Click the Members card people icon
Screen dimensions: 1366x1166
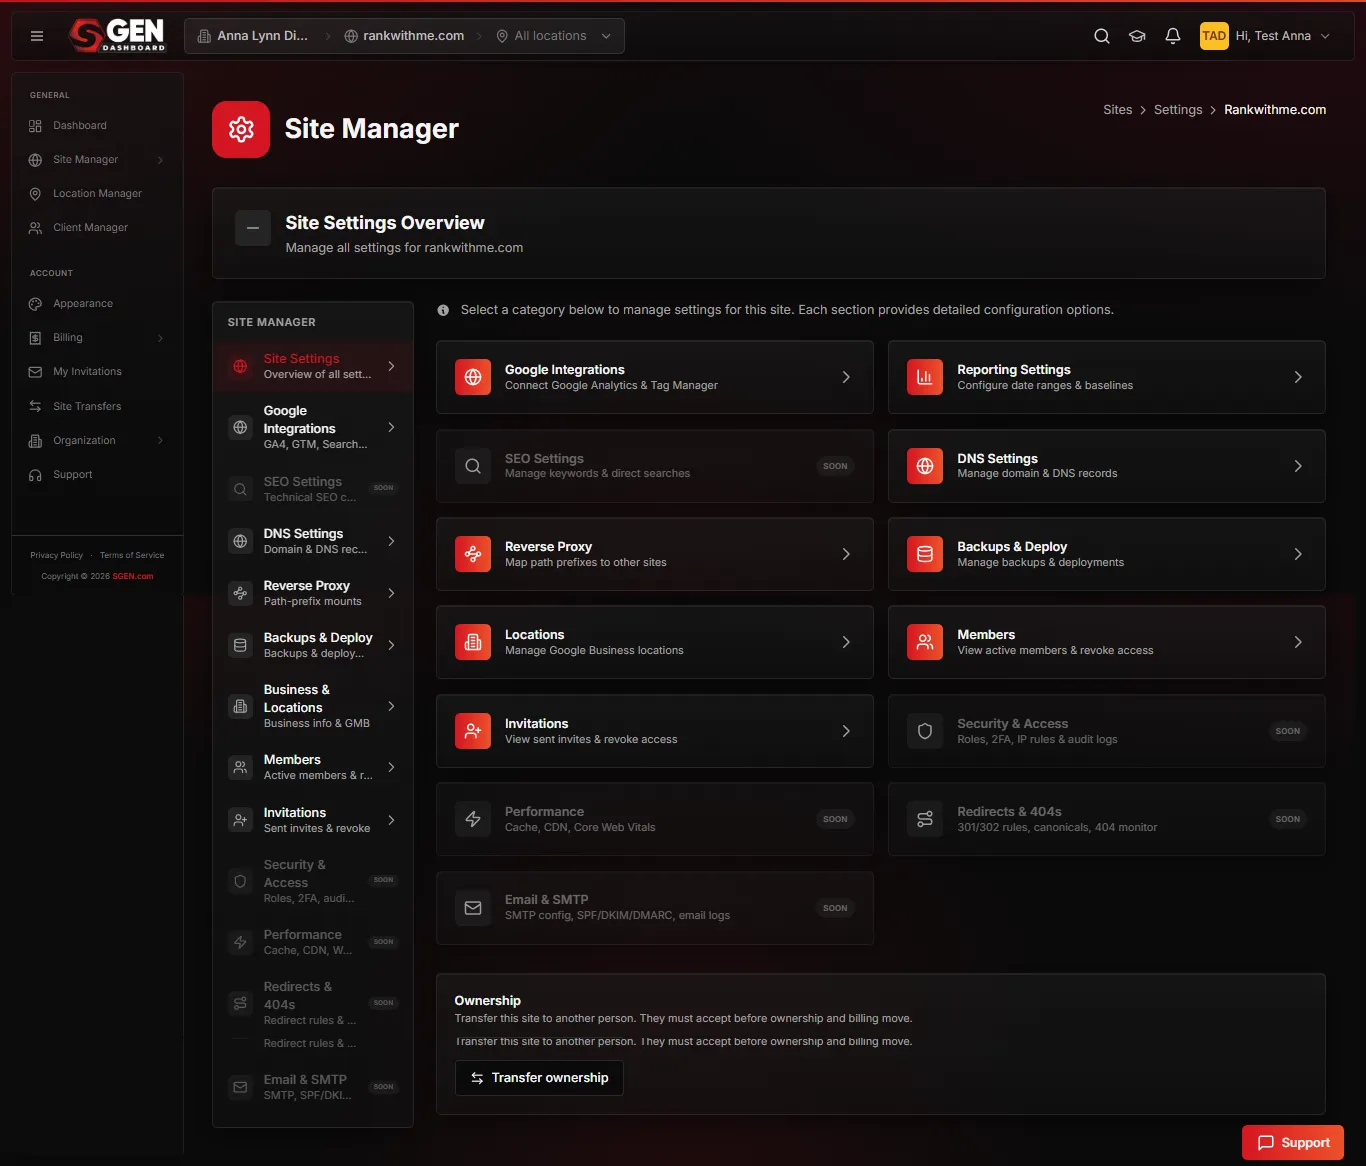925,642
